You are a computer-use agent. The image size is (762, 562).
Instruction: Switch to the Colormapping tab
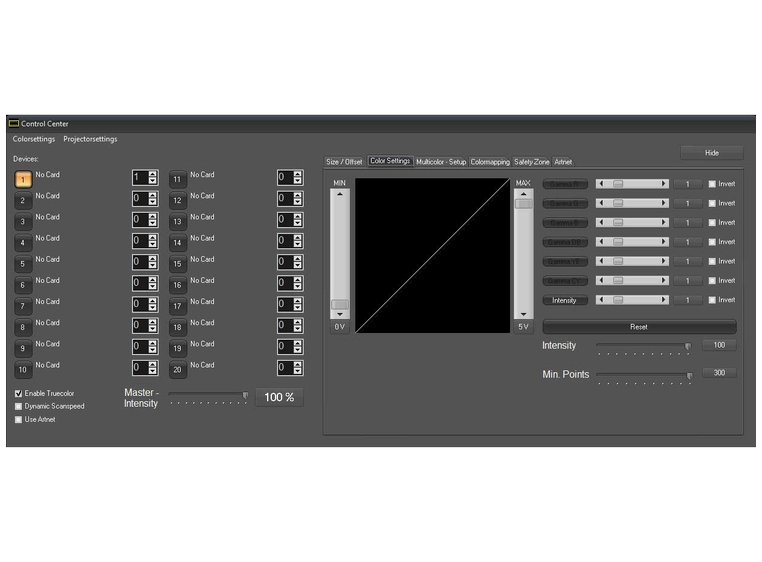[490, 162]
